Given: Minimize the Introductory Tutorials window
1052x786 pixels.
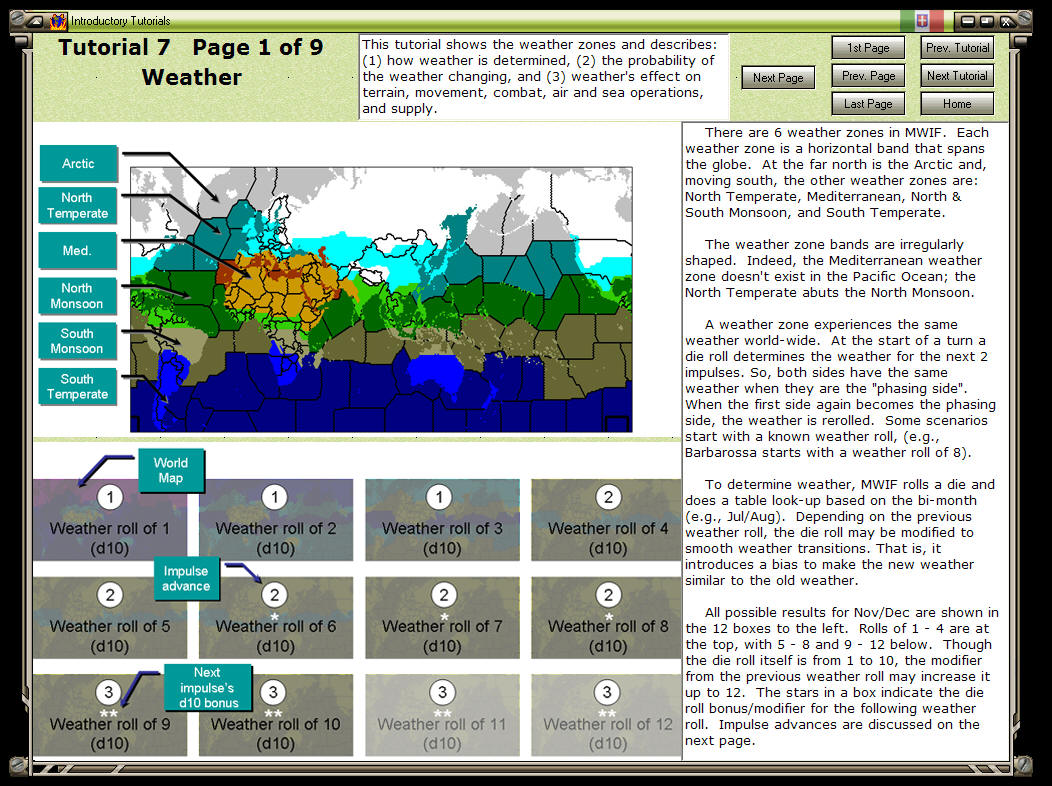Looking at the screenshot, I should [968, 21].
